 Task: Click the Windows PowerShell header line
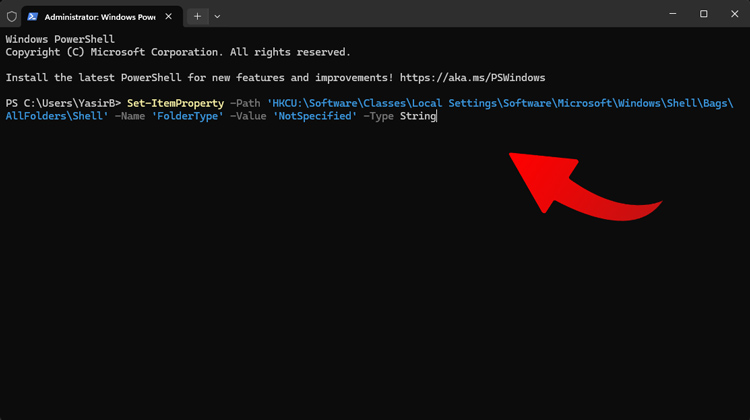coord(60,39)
